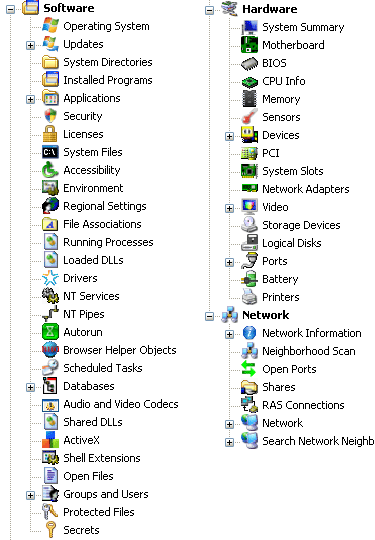Click the Memory chip icon
Viewport: 375px width, 540px height.
click(x=250, y=99)
